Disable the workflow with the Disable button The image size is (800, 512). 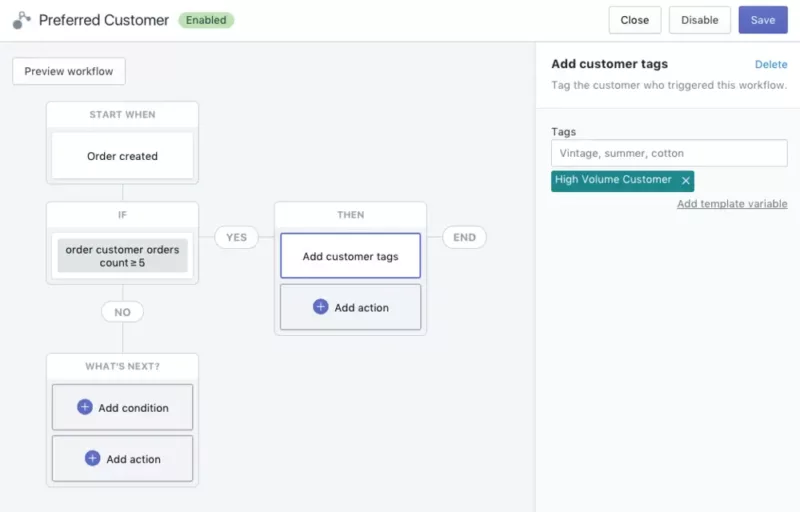700,20
